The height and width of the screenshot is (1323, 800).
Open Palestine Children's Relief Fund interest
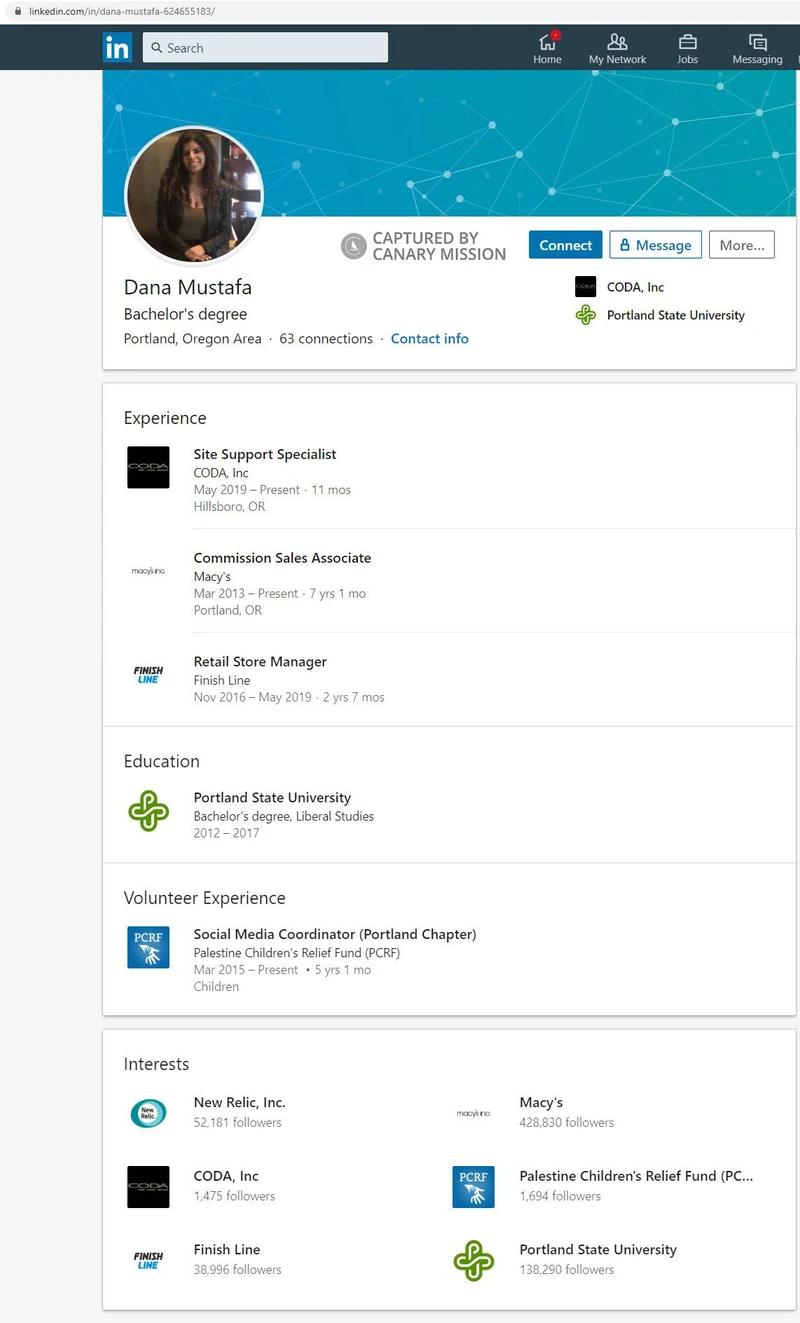(636, 1176)
